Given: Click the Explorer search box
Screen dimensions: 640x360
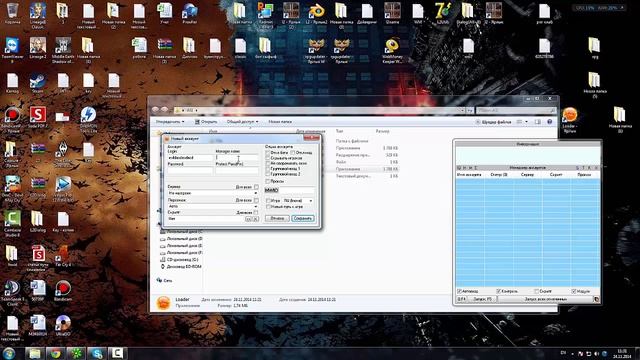Looking at the screenshot, I should 516,110.
